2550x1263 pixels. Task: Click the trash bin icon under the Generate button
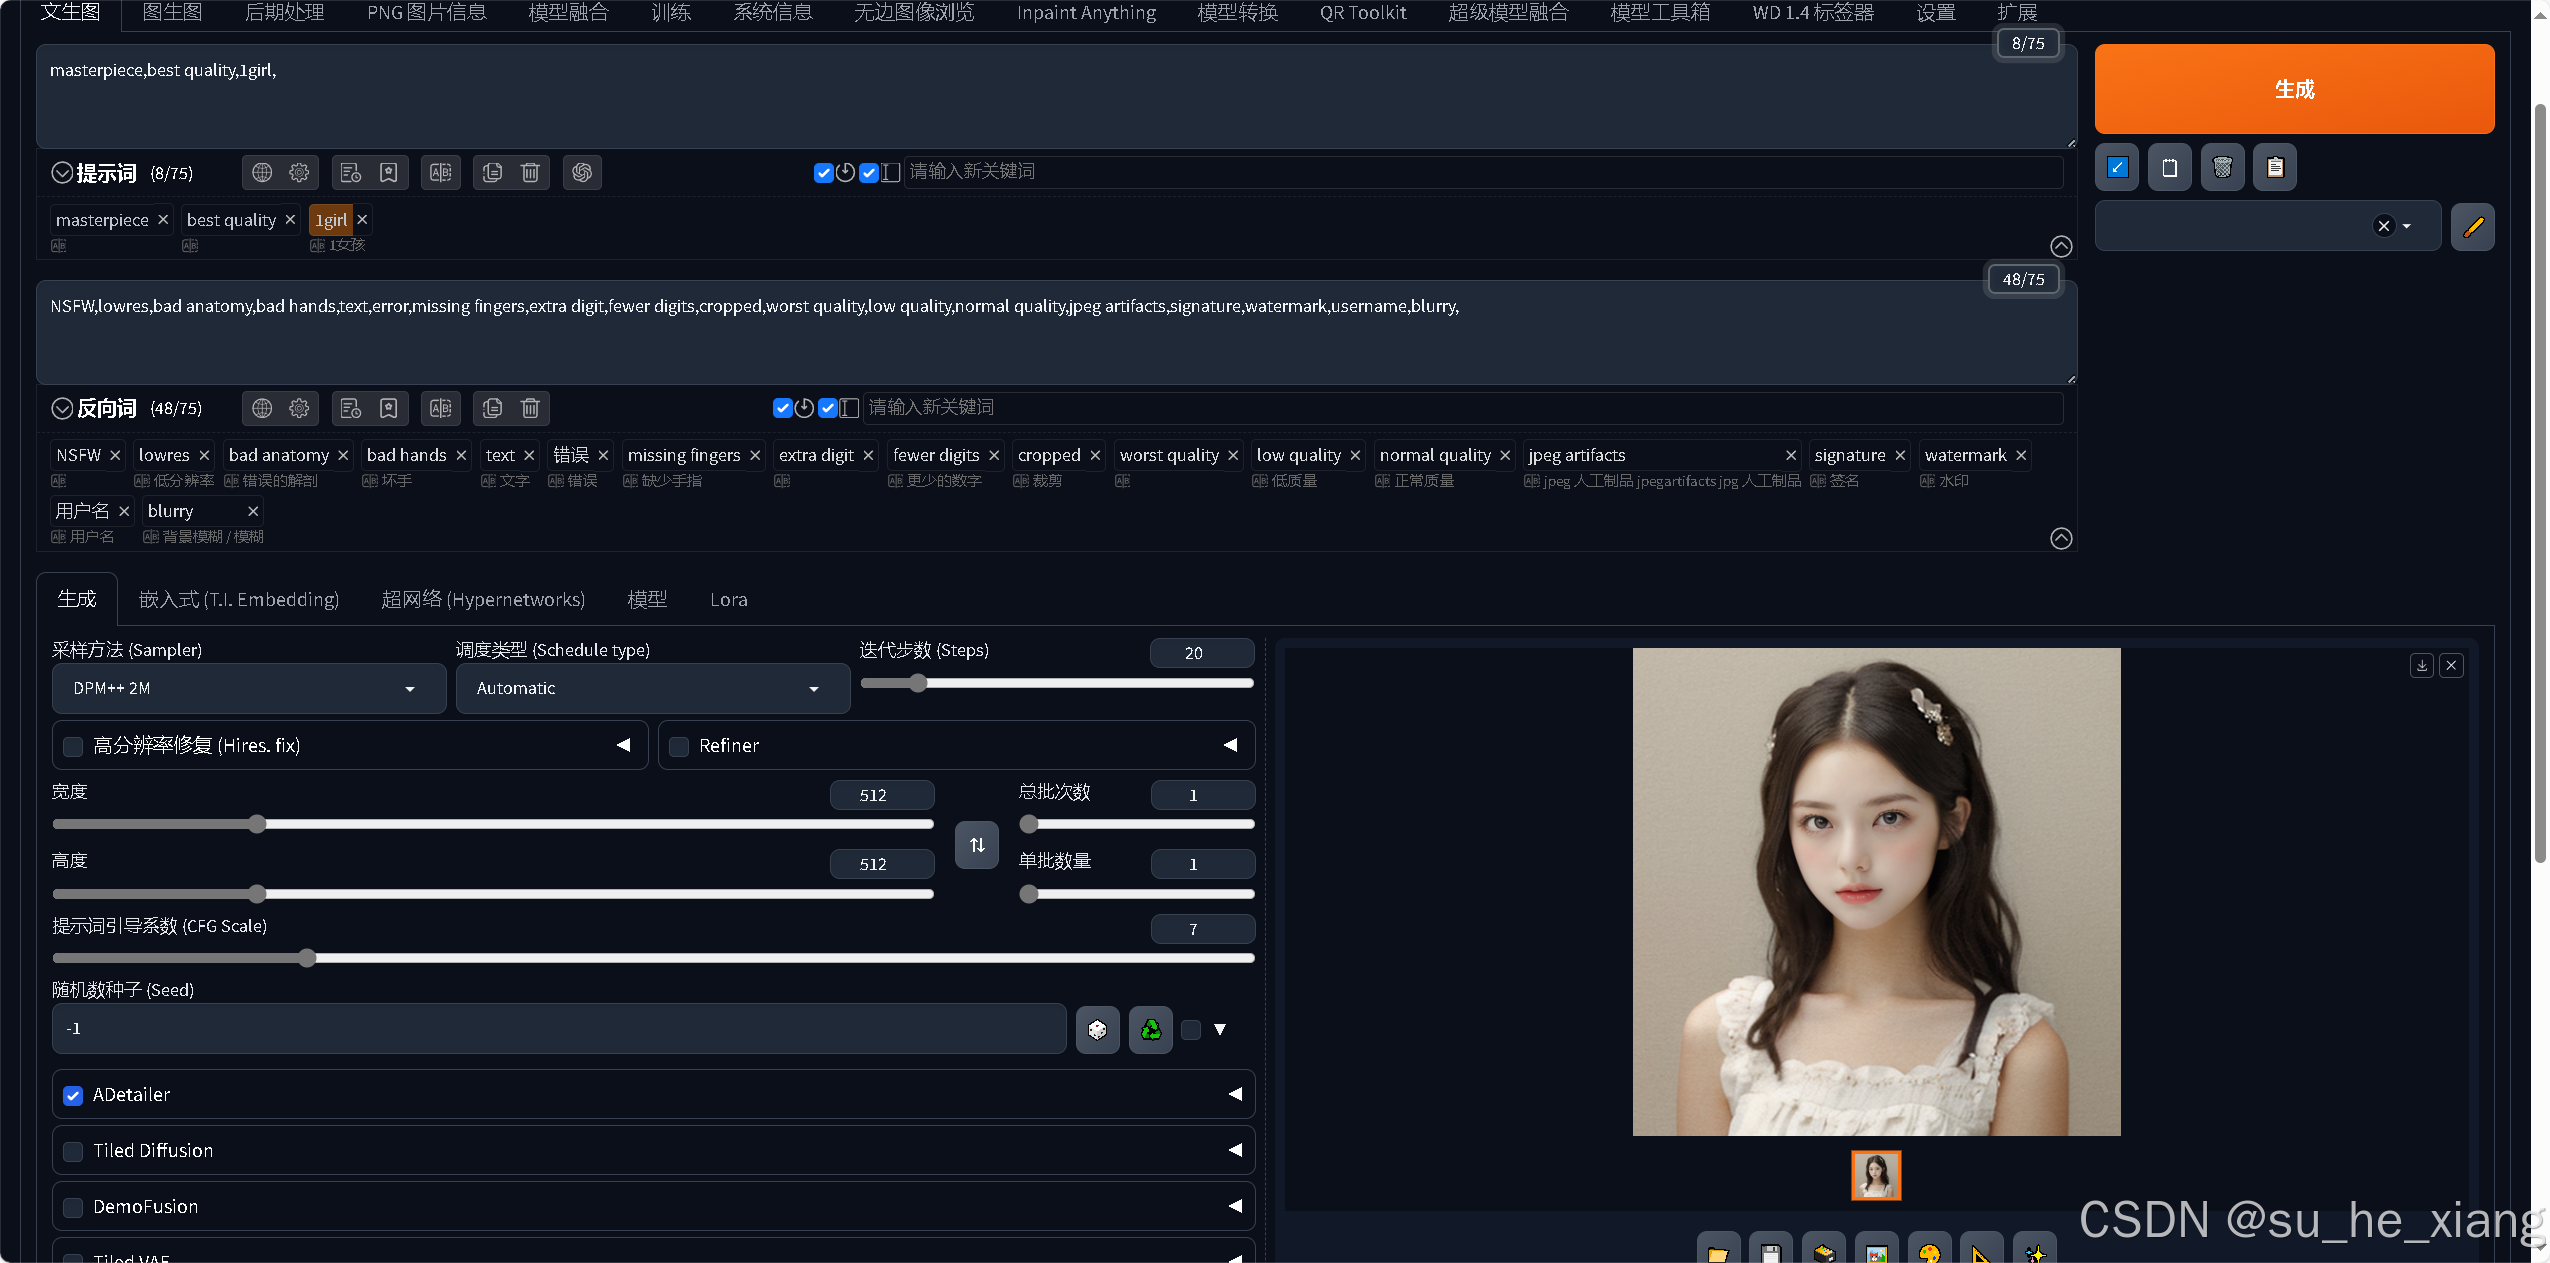coord(2222,167)
